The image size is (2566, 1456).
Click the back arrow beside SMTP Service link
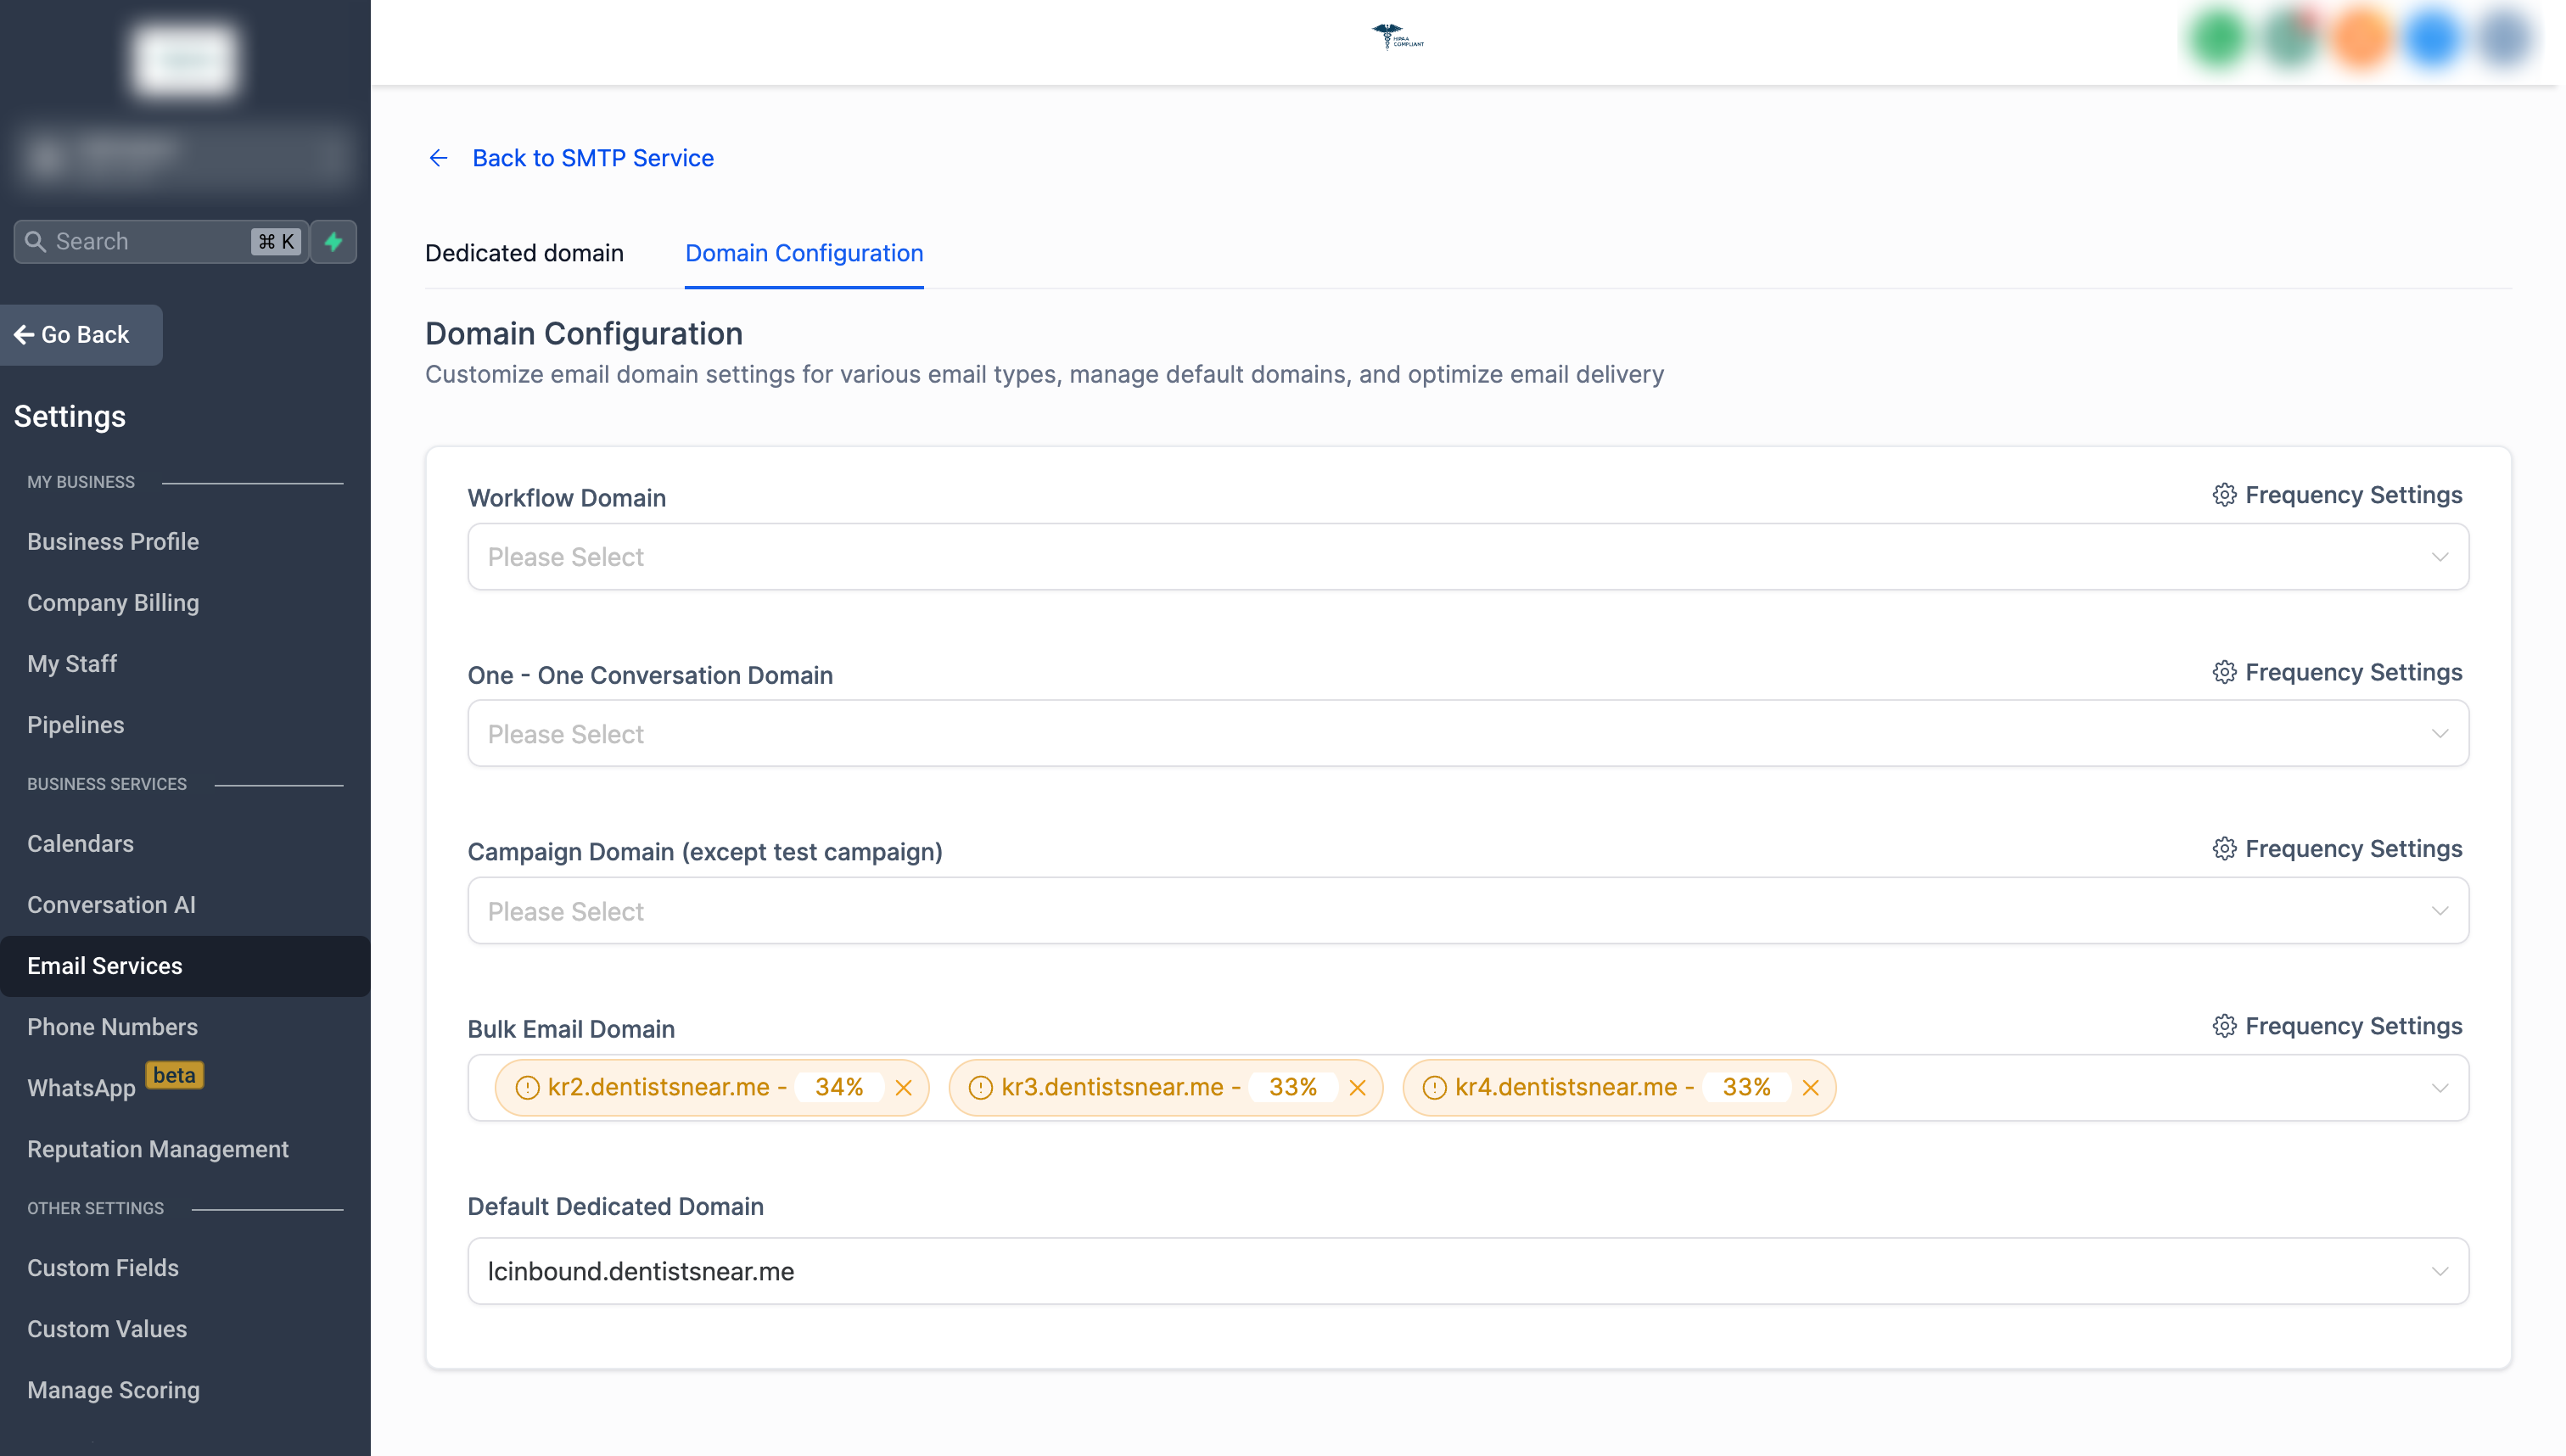point(438,158)
